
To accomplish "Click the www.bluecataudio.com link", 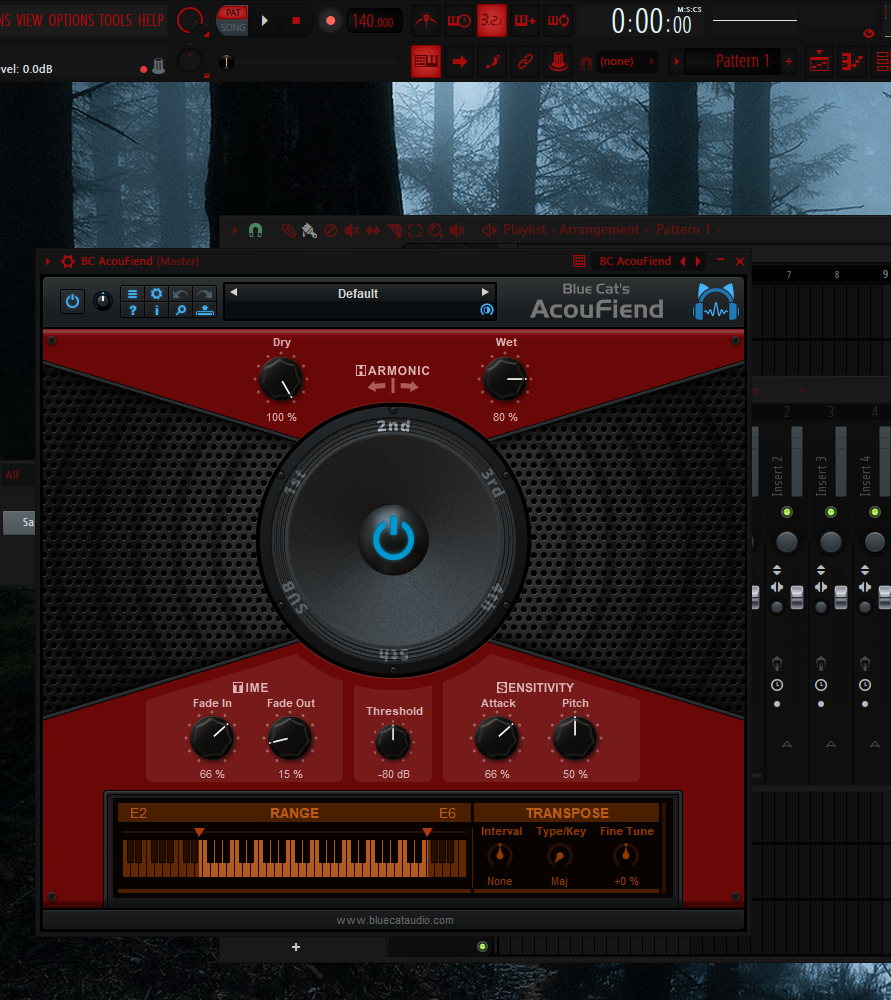I will (395, 920).
